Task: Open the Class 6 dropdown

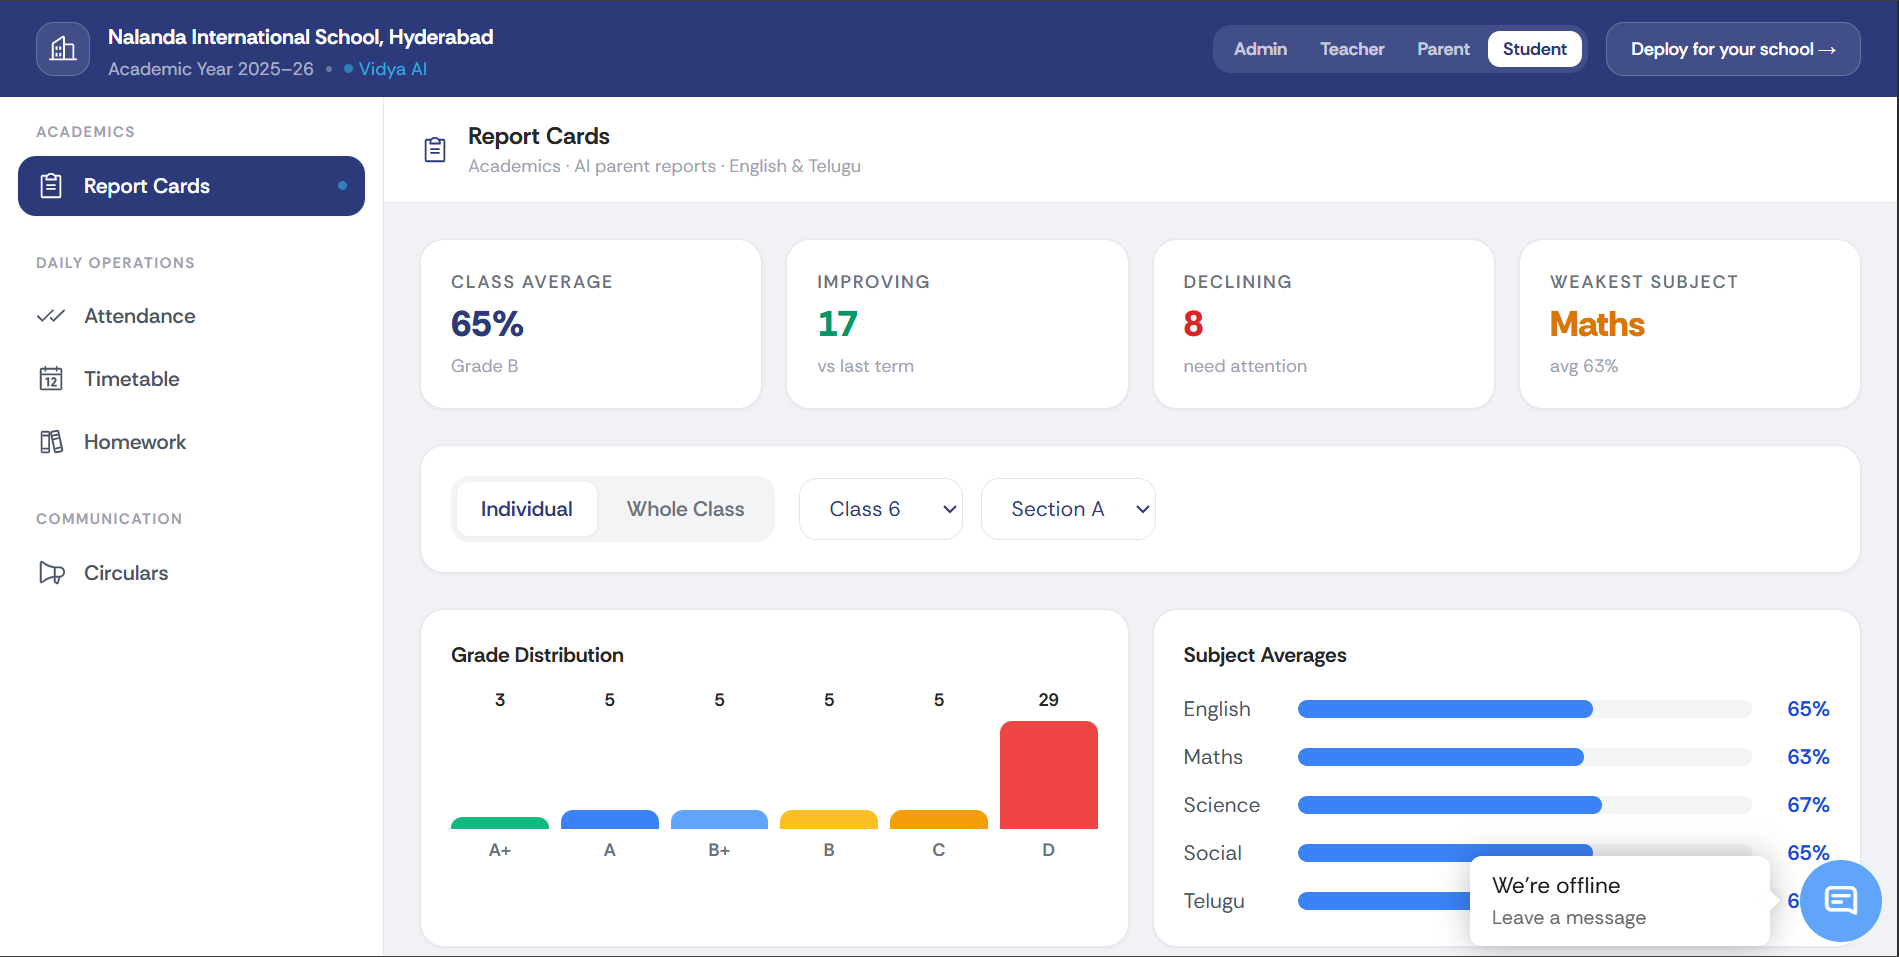Action: click(x=881, y=509)
